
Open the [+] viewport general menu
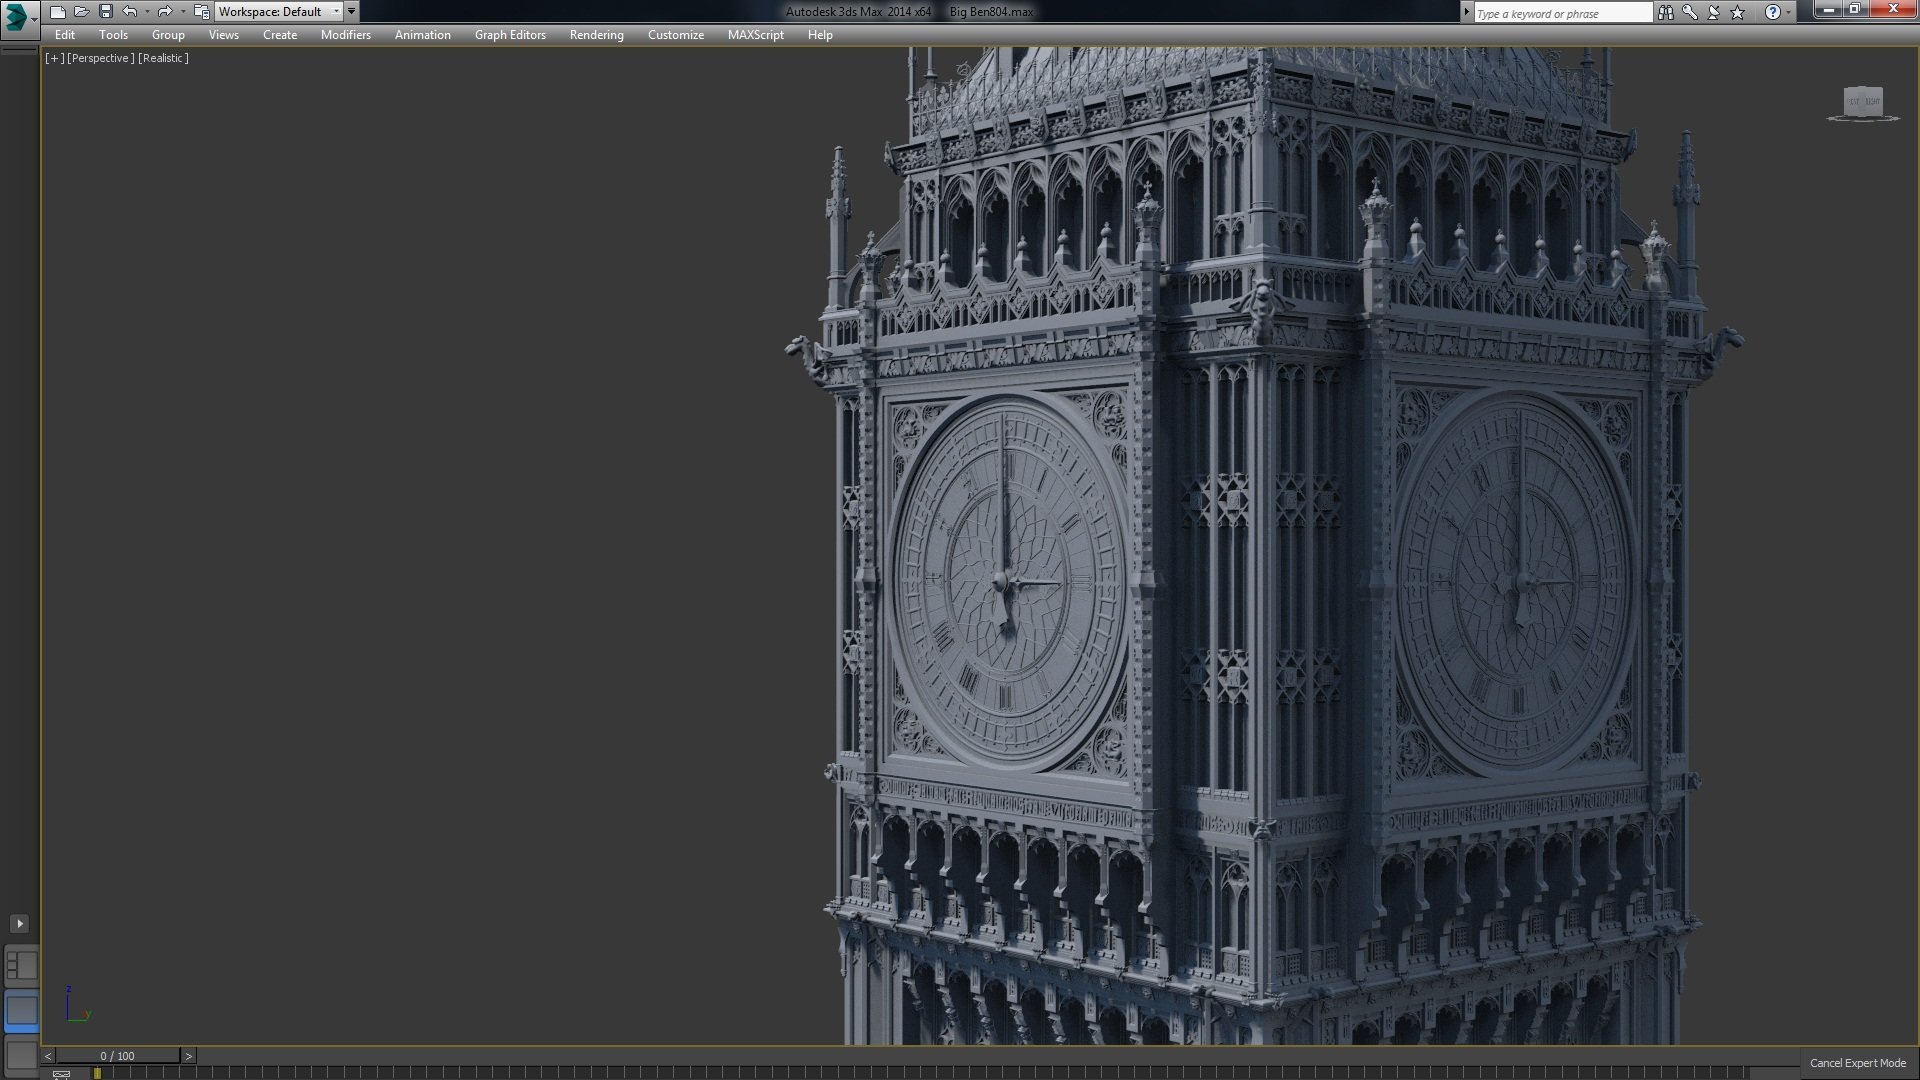(x=54, y=57)
